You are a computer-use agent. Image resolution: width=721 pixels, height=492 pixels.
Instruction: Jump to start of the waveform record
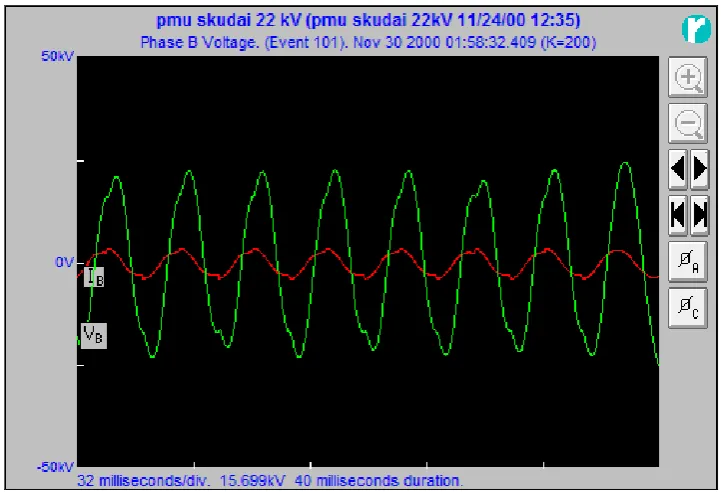pyautogui.click(x=678, y=215)
